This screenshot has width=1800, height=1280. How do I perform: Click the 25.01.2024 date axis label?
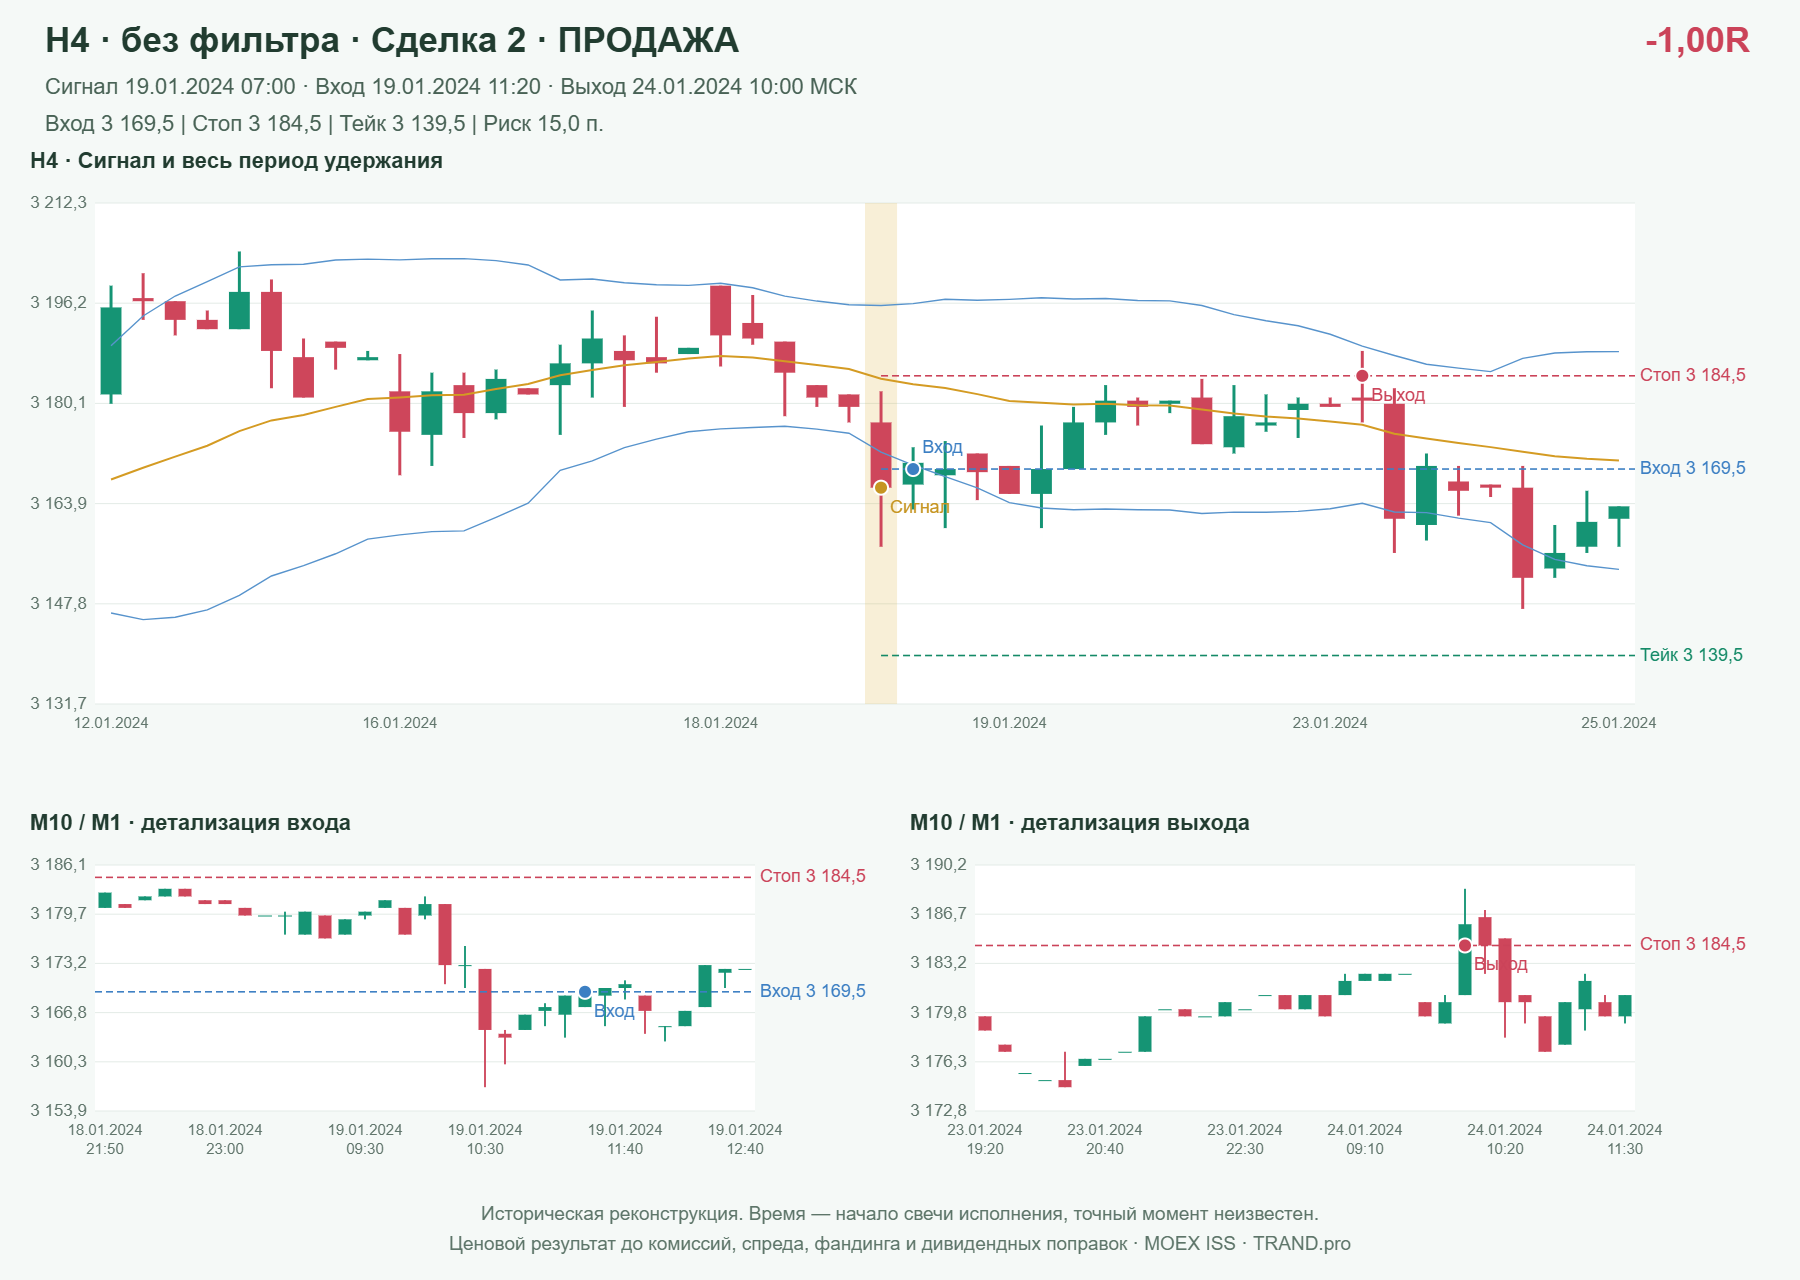coord(1619,723)
